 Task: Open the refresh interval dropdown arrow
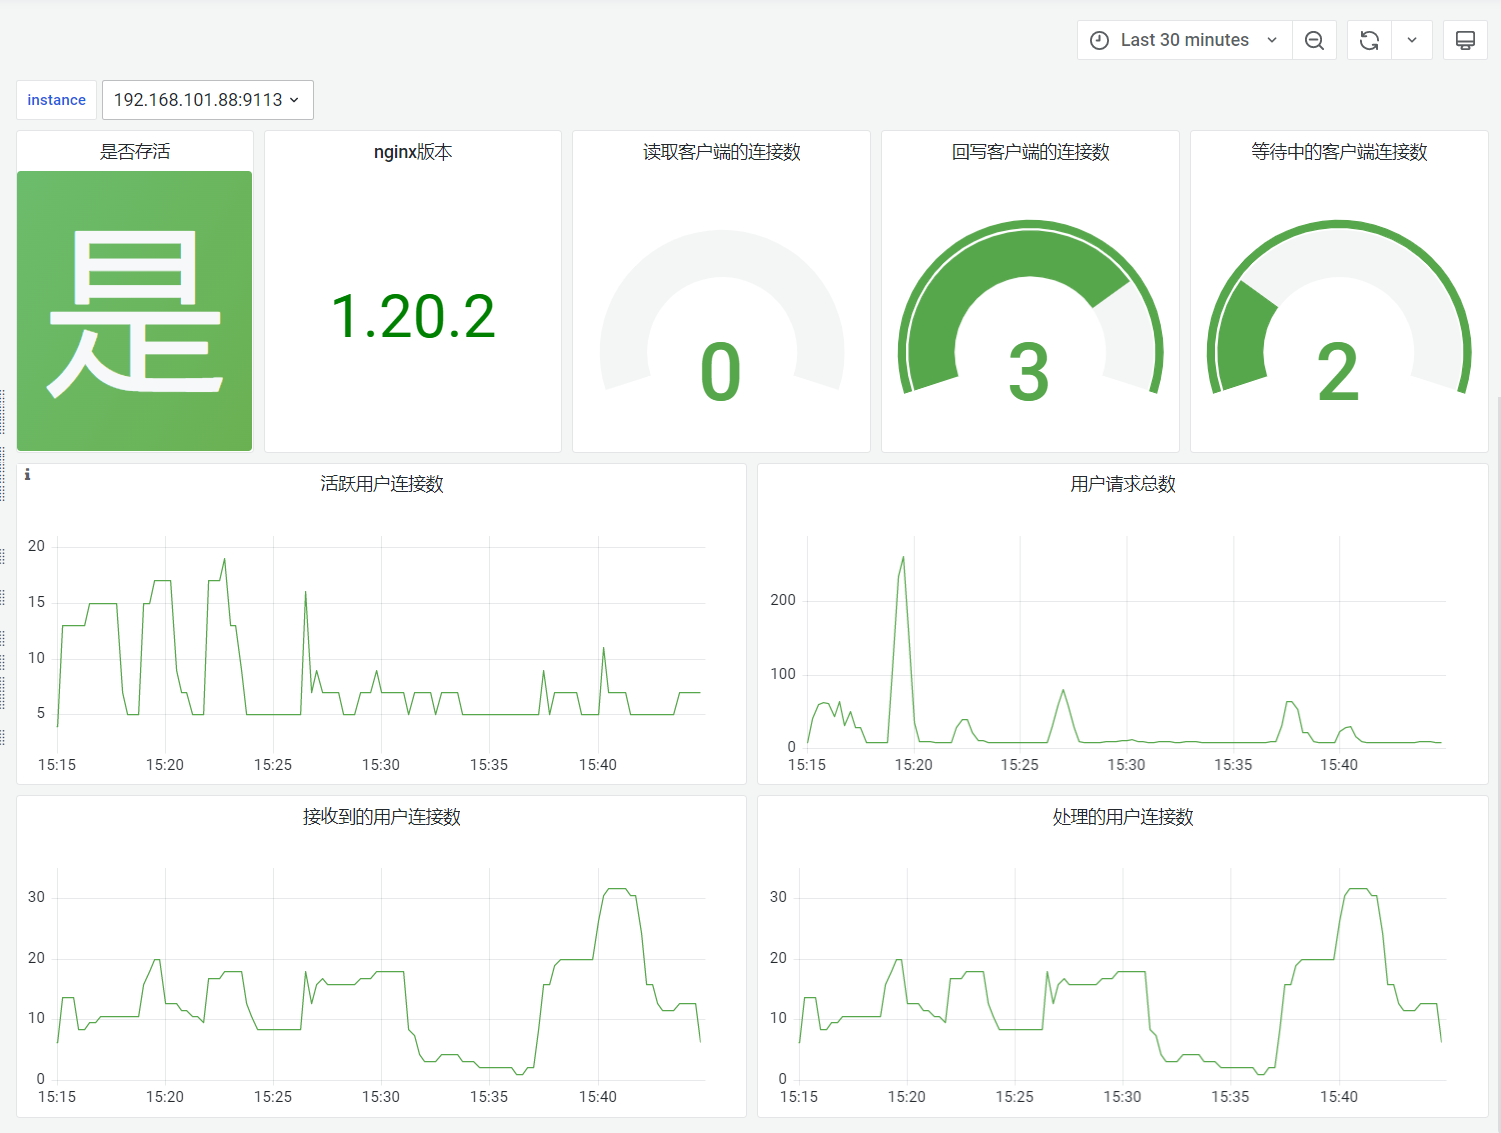click(1412, 40)
